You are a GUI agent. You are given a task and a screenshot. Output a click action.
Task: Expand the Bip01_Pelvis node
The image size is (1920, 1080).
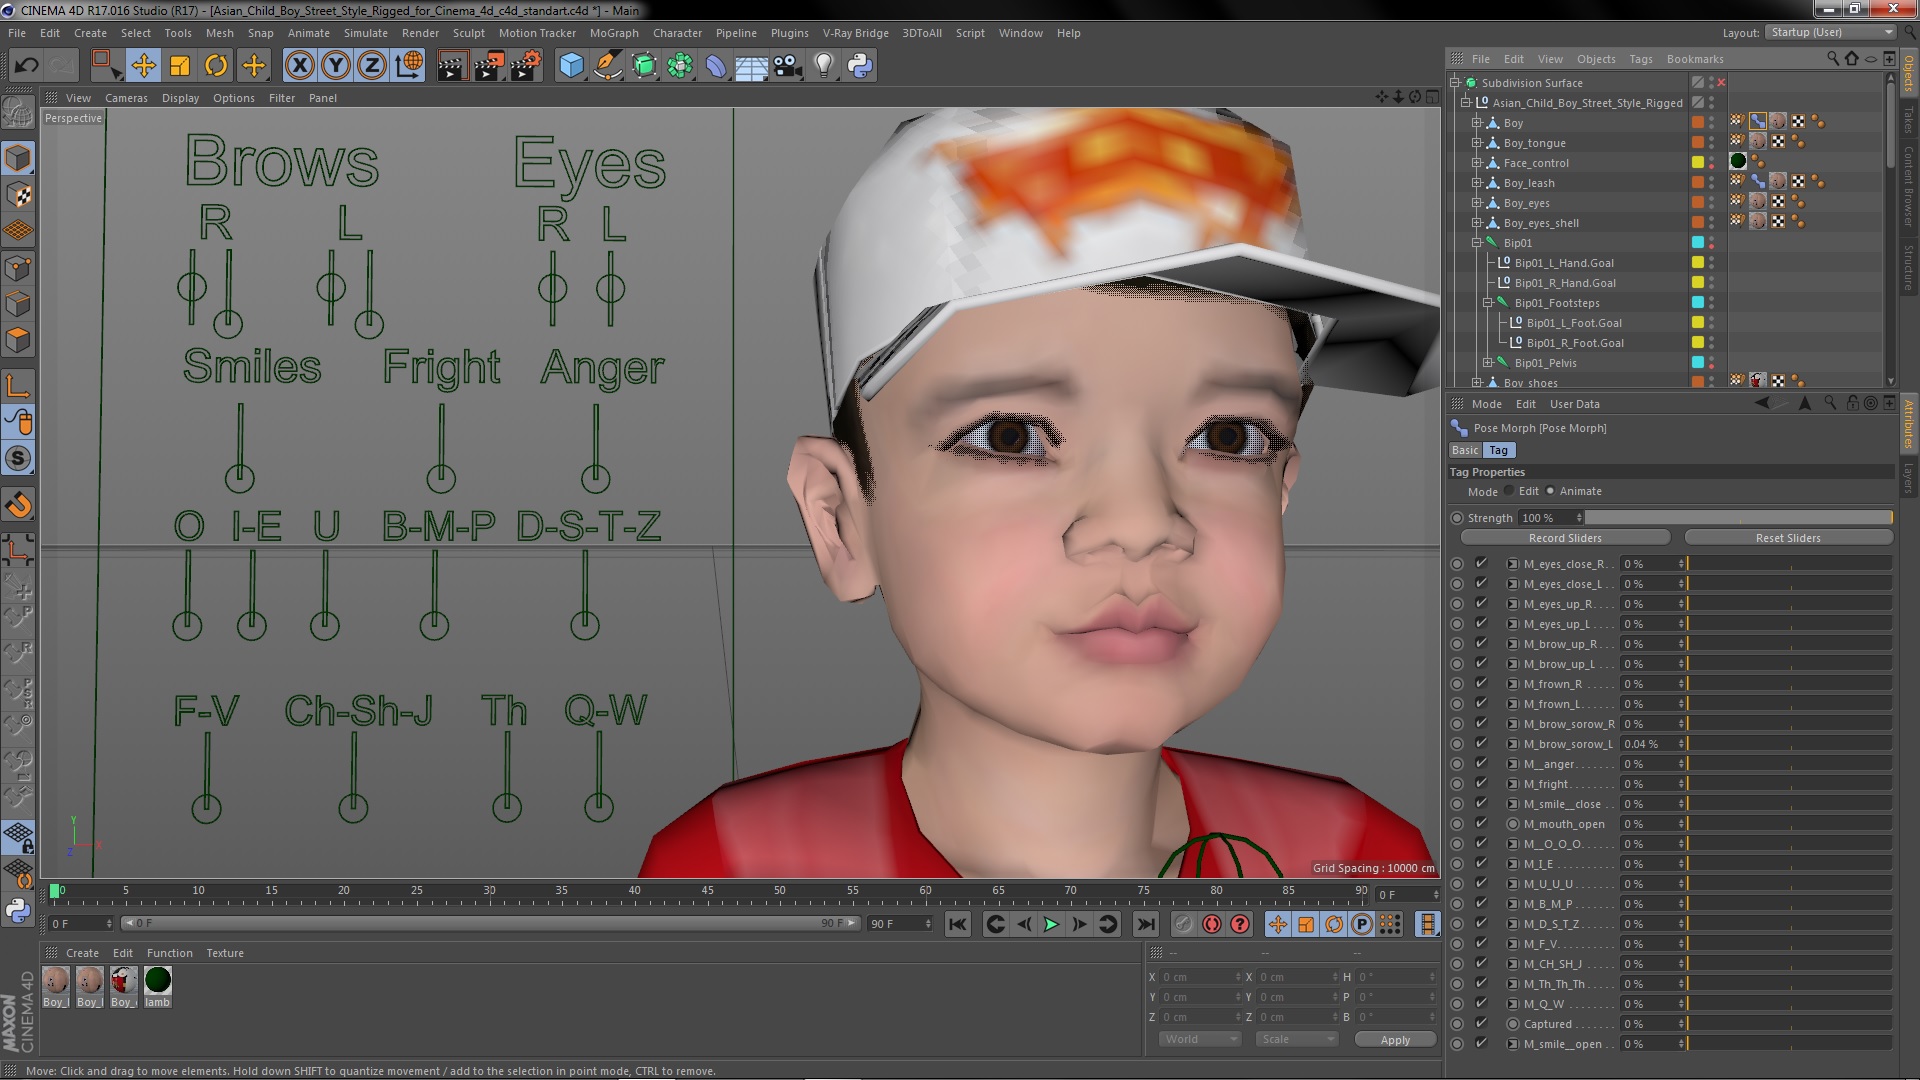(1487, 363)
